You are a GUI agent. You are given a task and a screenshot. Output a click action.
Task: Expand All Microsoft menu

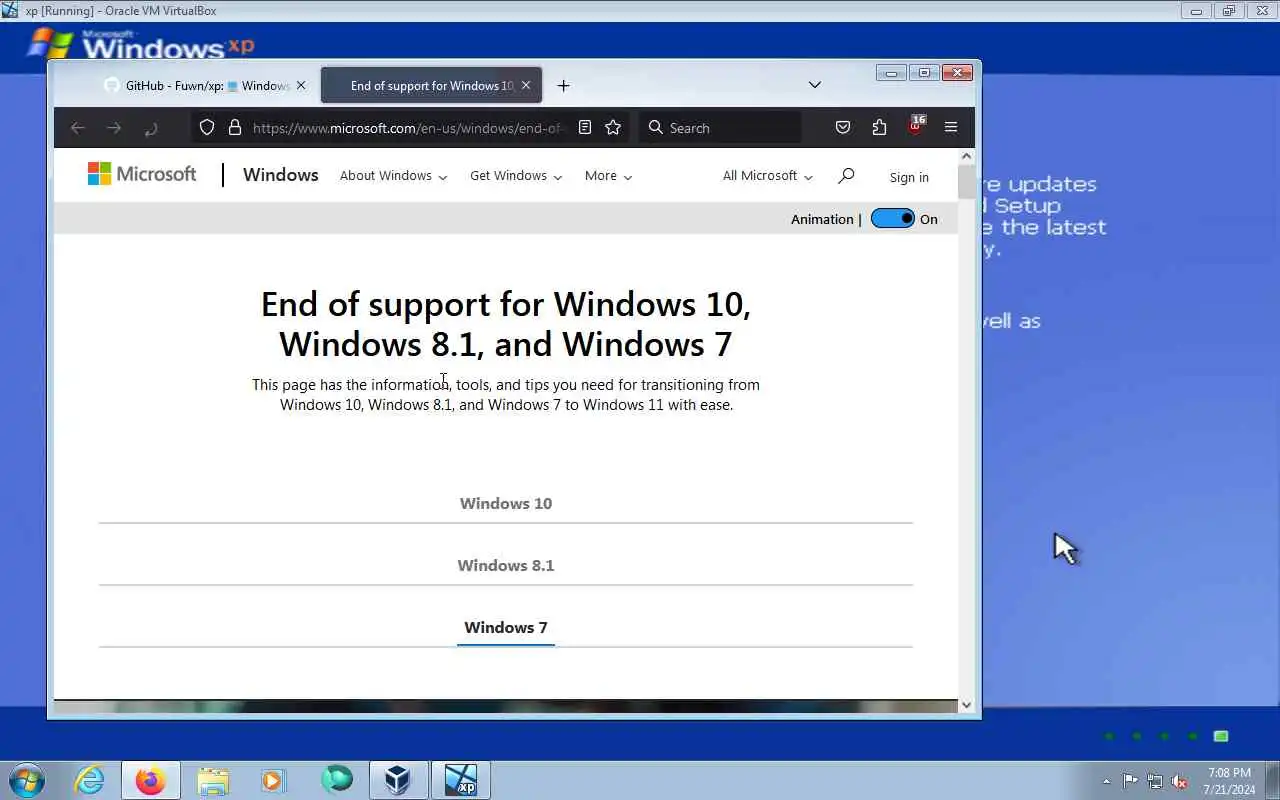tap(767, 175)
